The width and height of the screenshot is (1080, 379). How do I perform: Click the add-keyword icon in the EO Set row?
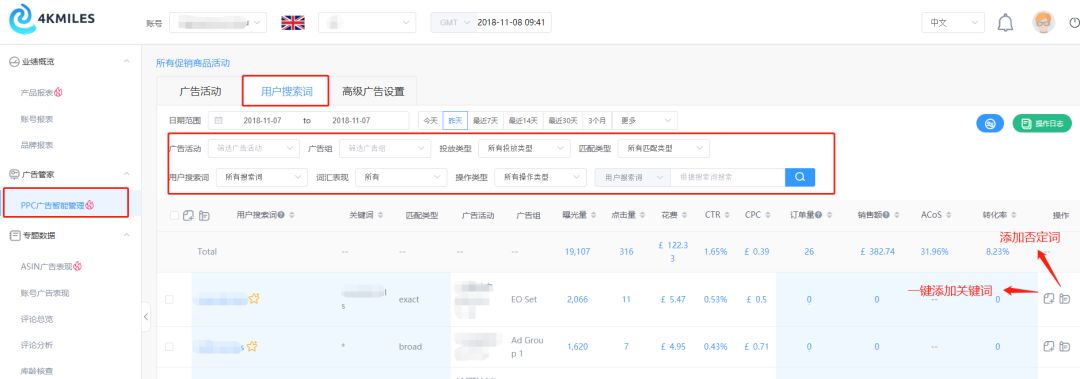(x=1049, y=299)
